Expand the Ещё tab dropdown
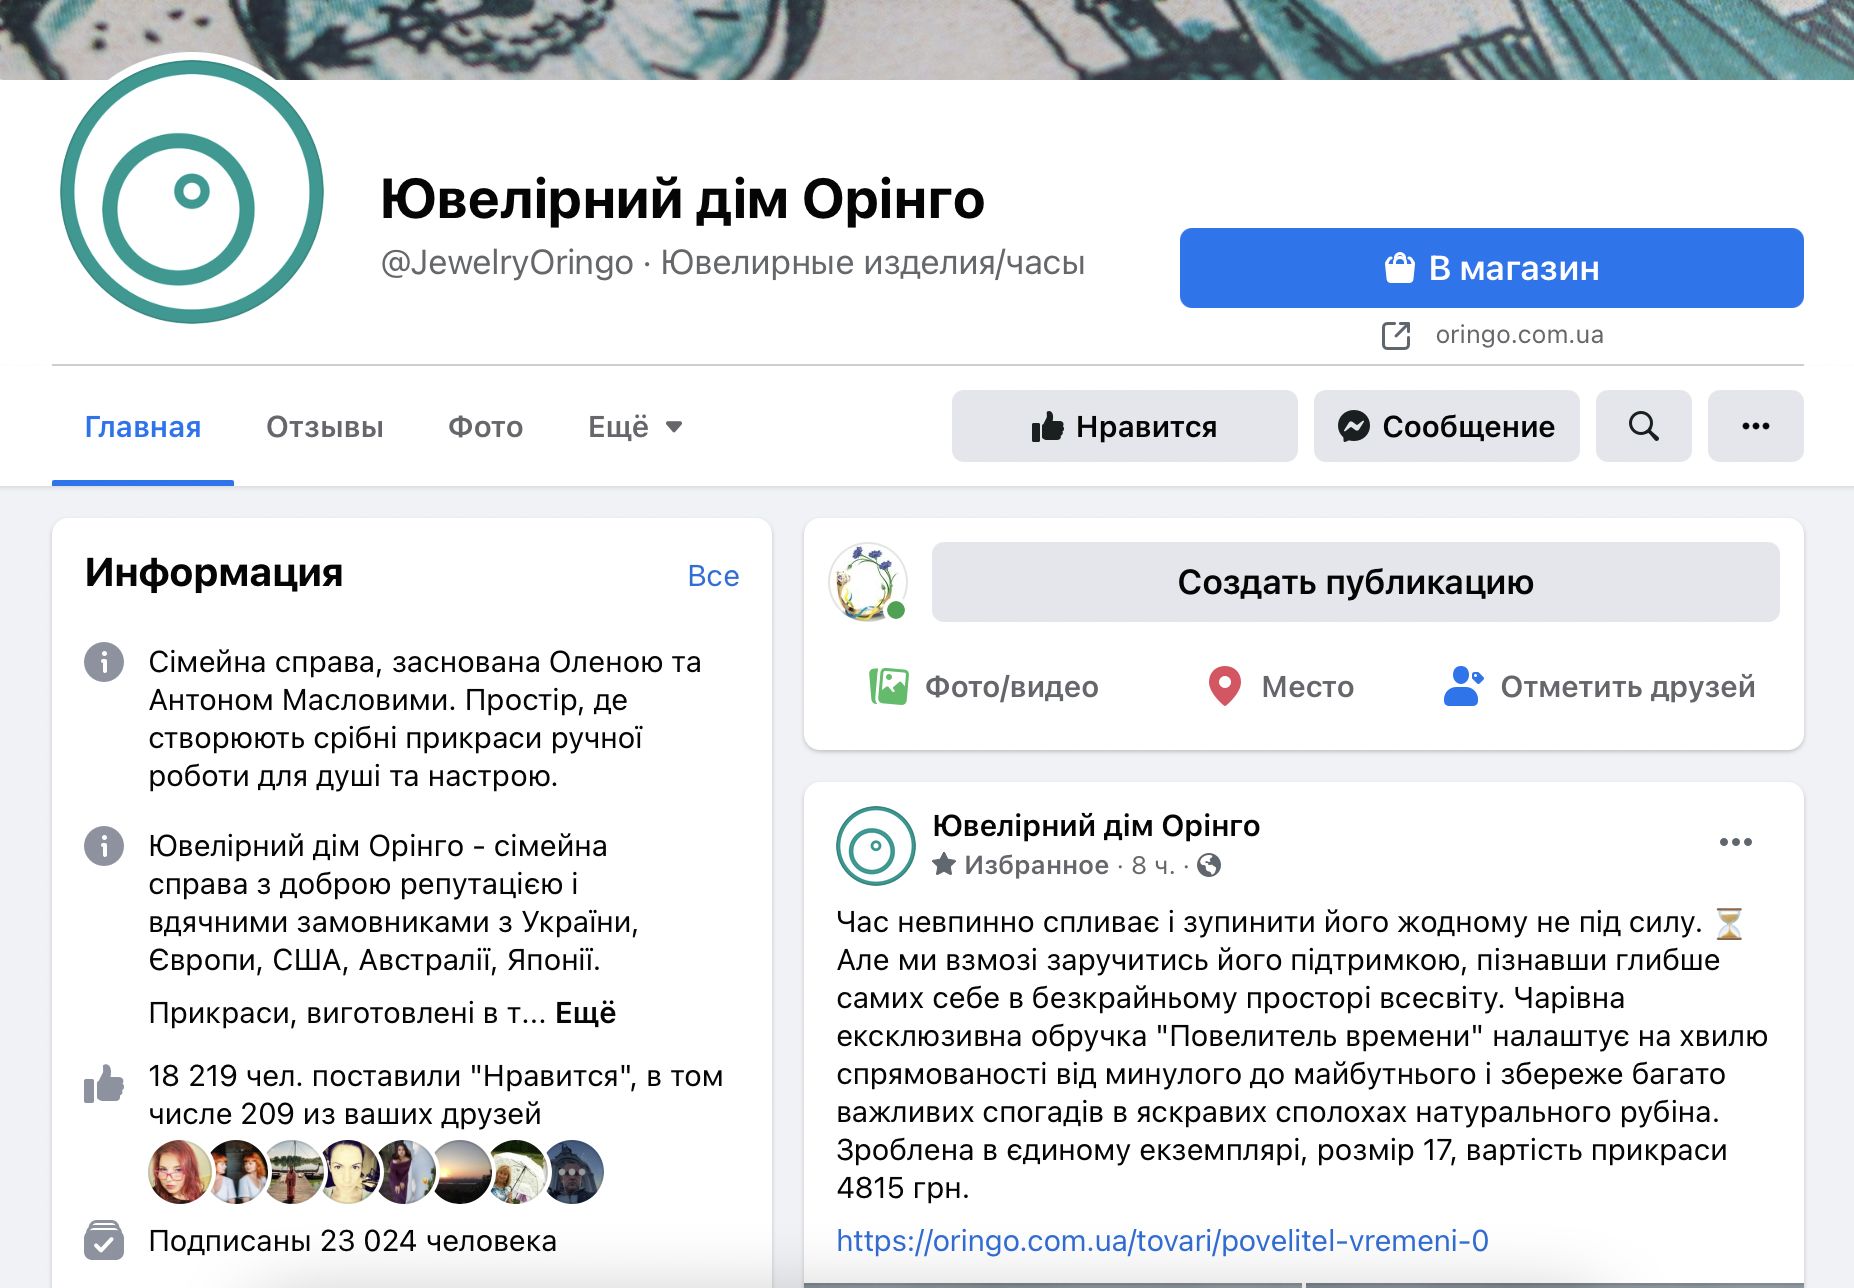 click(635, 427)
